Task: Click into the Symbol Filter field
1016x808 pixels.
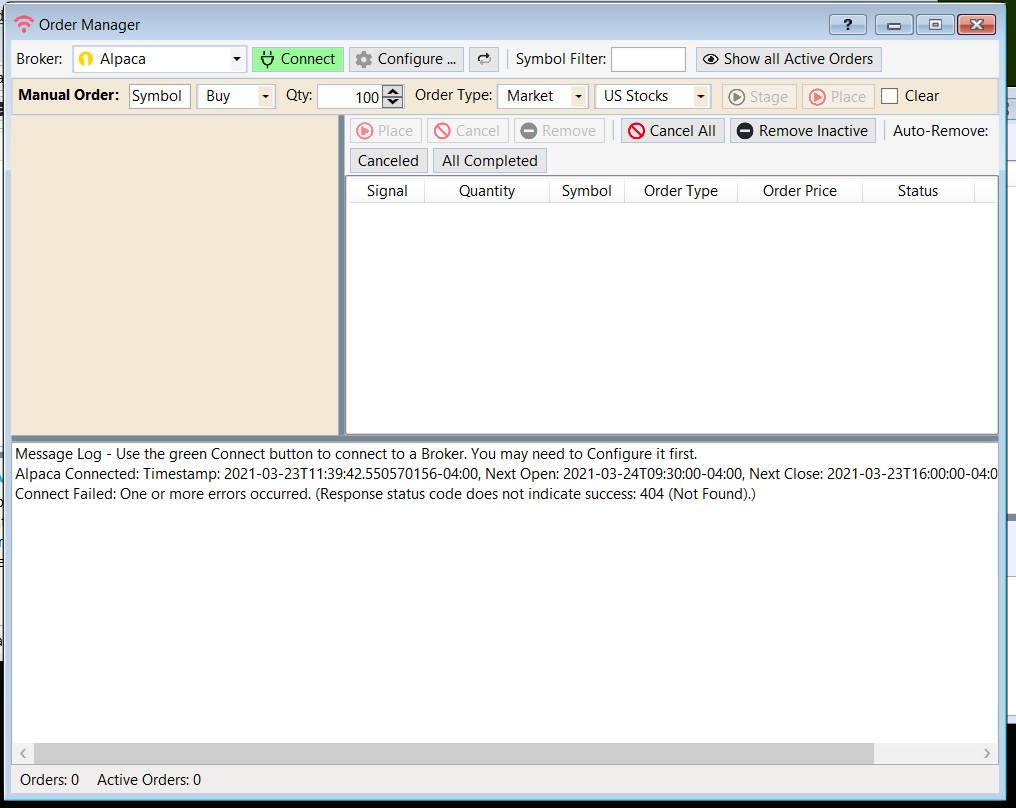Action: 648,59
